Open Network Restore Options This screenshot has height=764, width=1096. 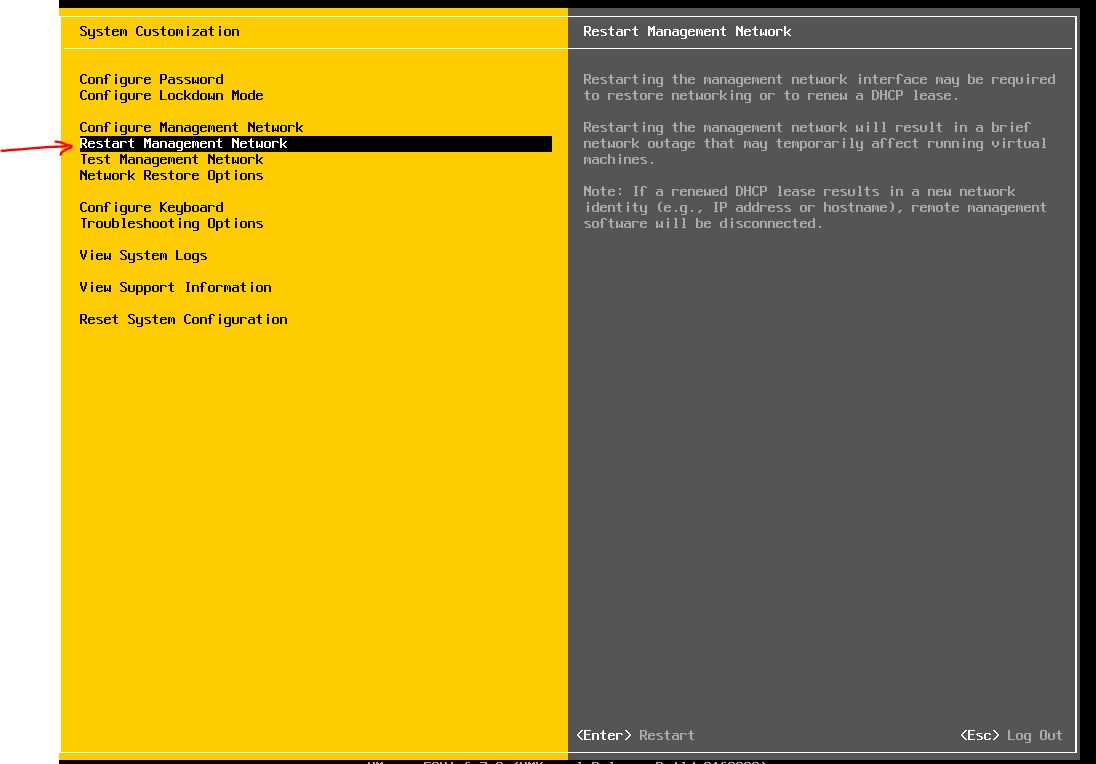[x=171, y=175]
